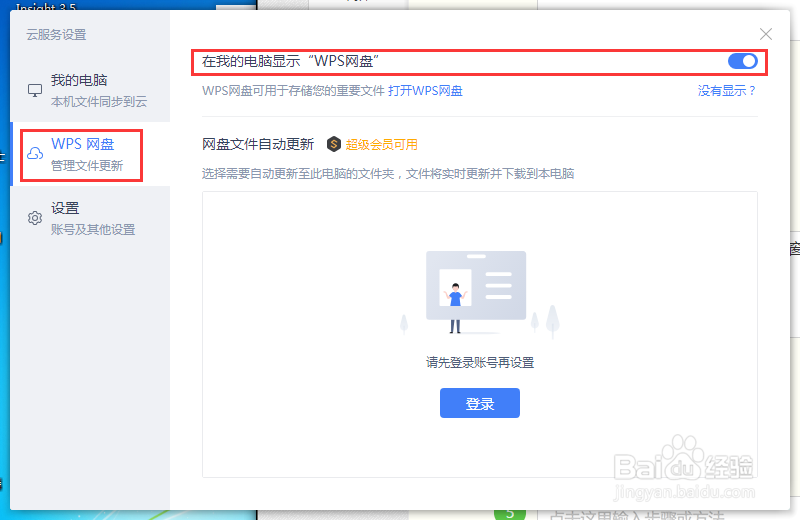This screenshot has width=800, height=520.
Task: Select the WPS 网盘 sidebar tab
Action: click(90, 155)
